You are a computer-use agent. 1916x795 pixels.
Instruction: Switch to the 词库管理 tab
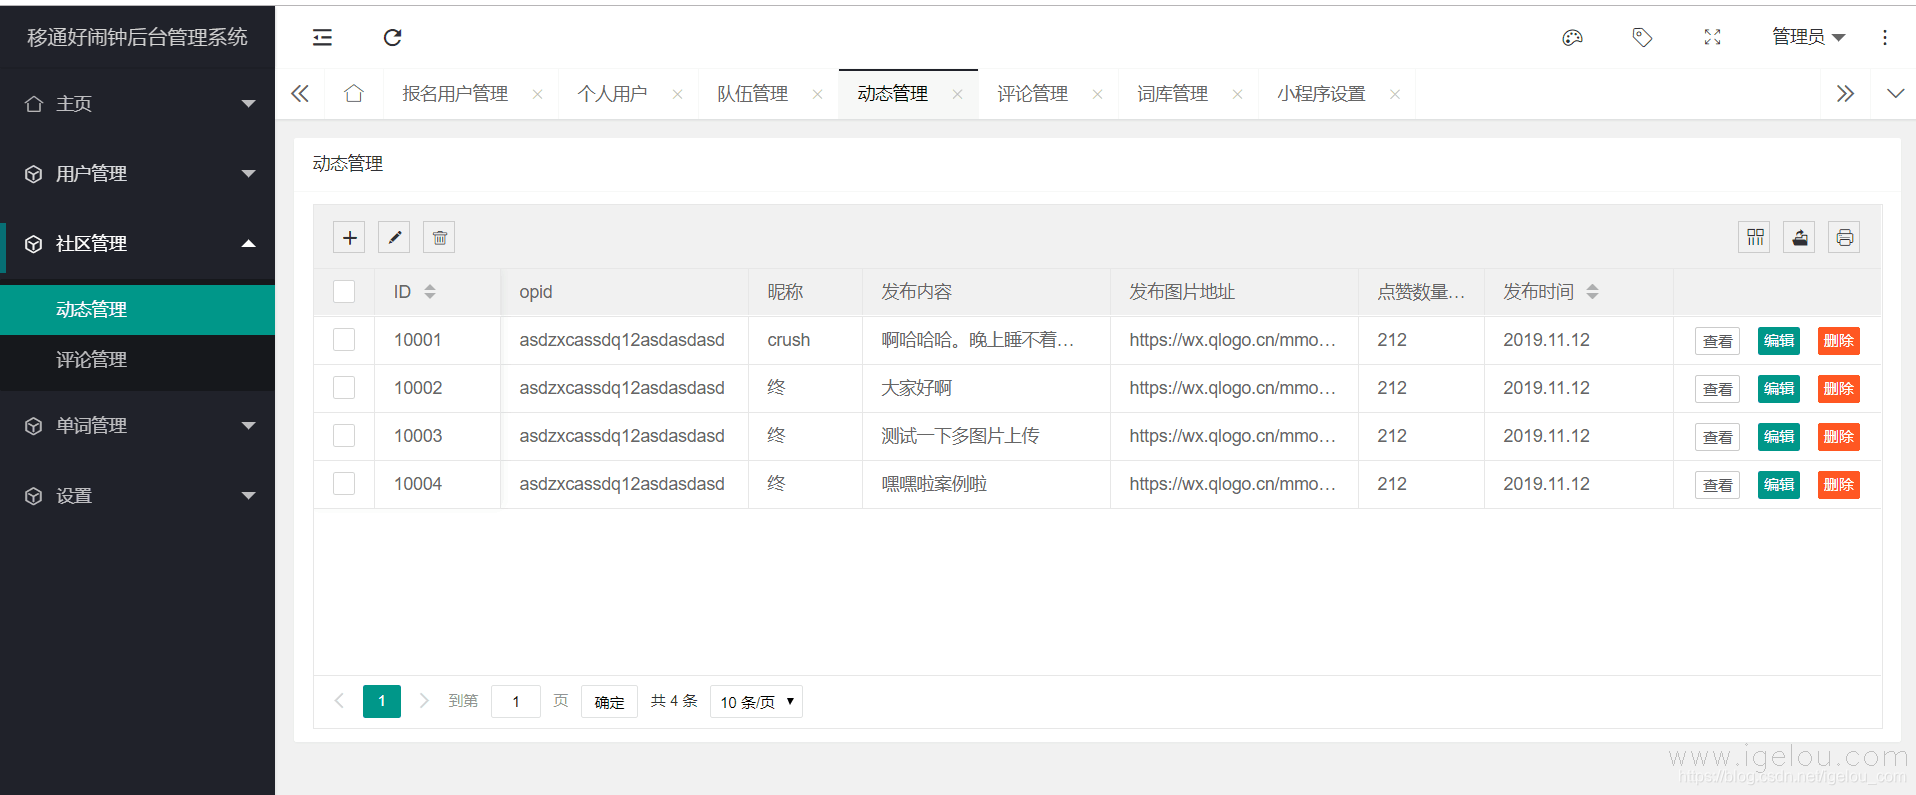[x=1172, y=94]
